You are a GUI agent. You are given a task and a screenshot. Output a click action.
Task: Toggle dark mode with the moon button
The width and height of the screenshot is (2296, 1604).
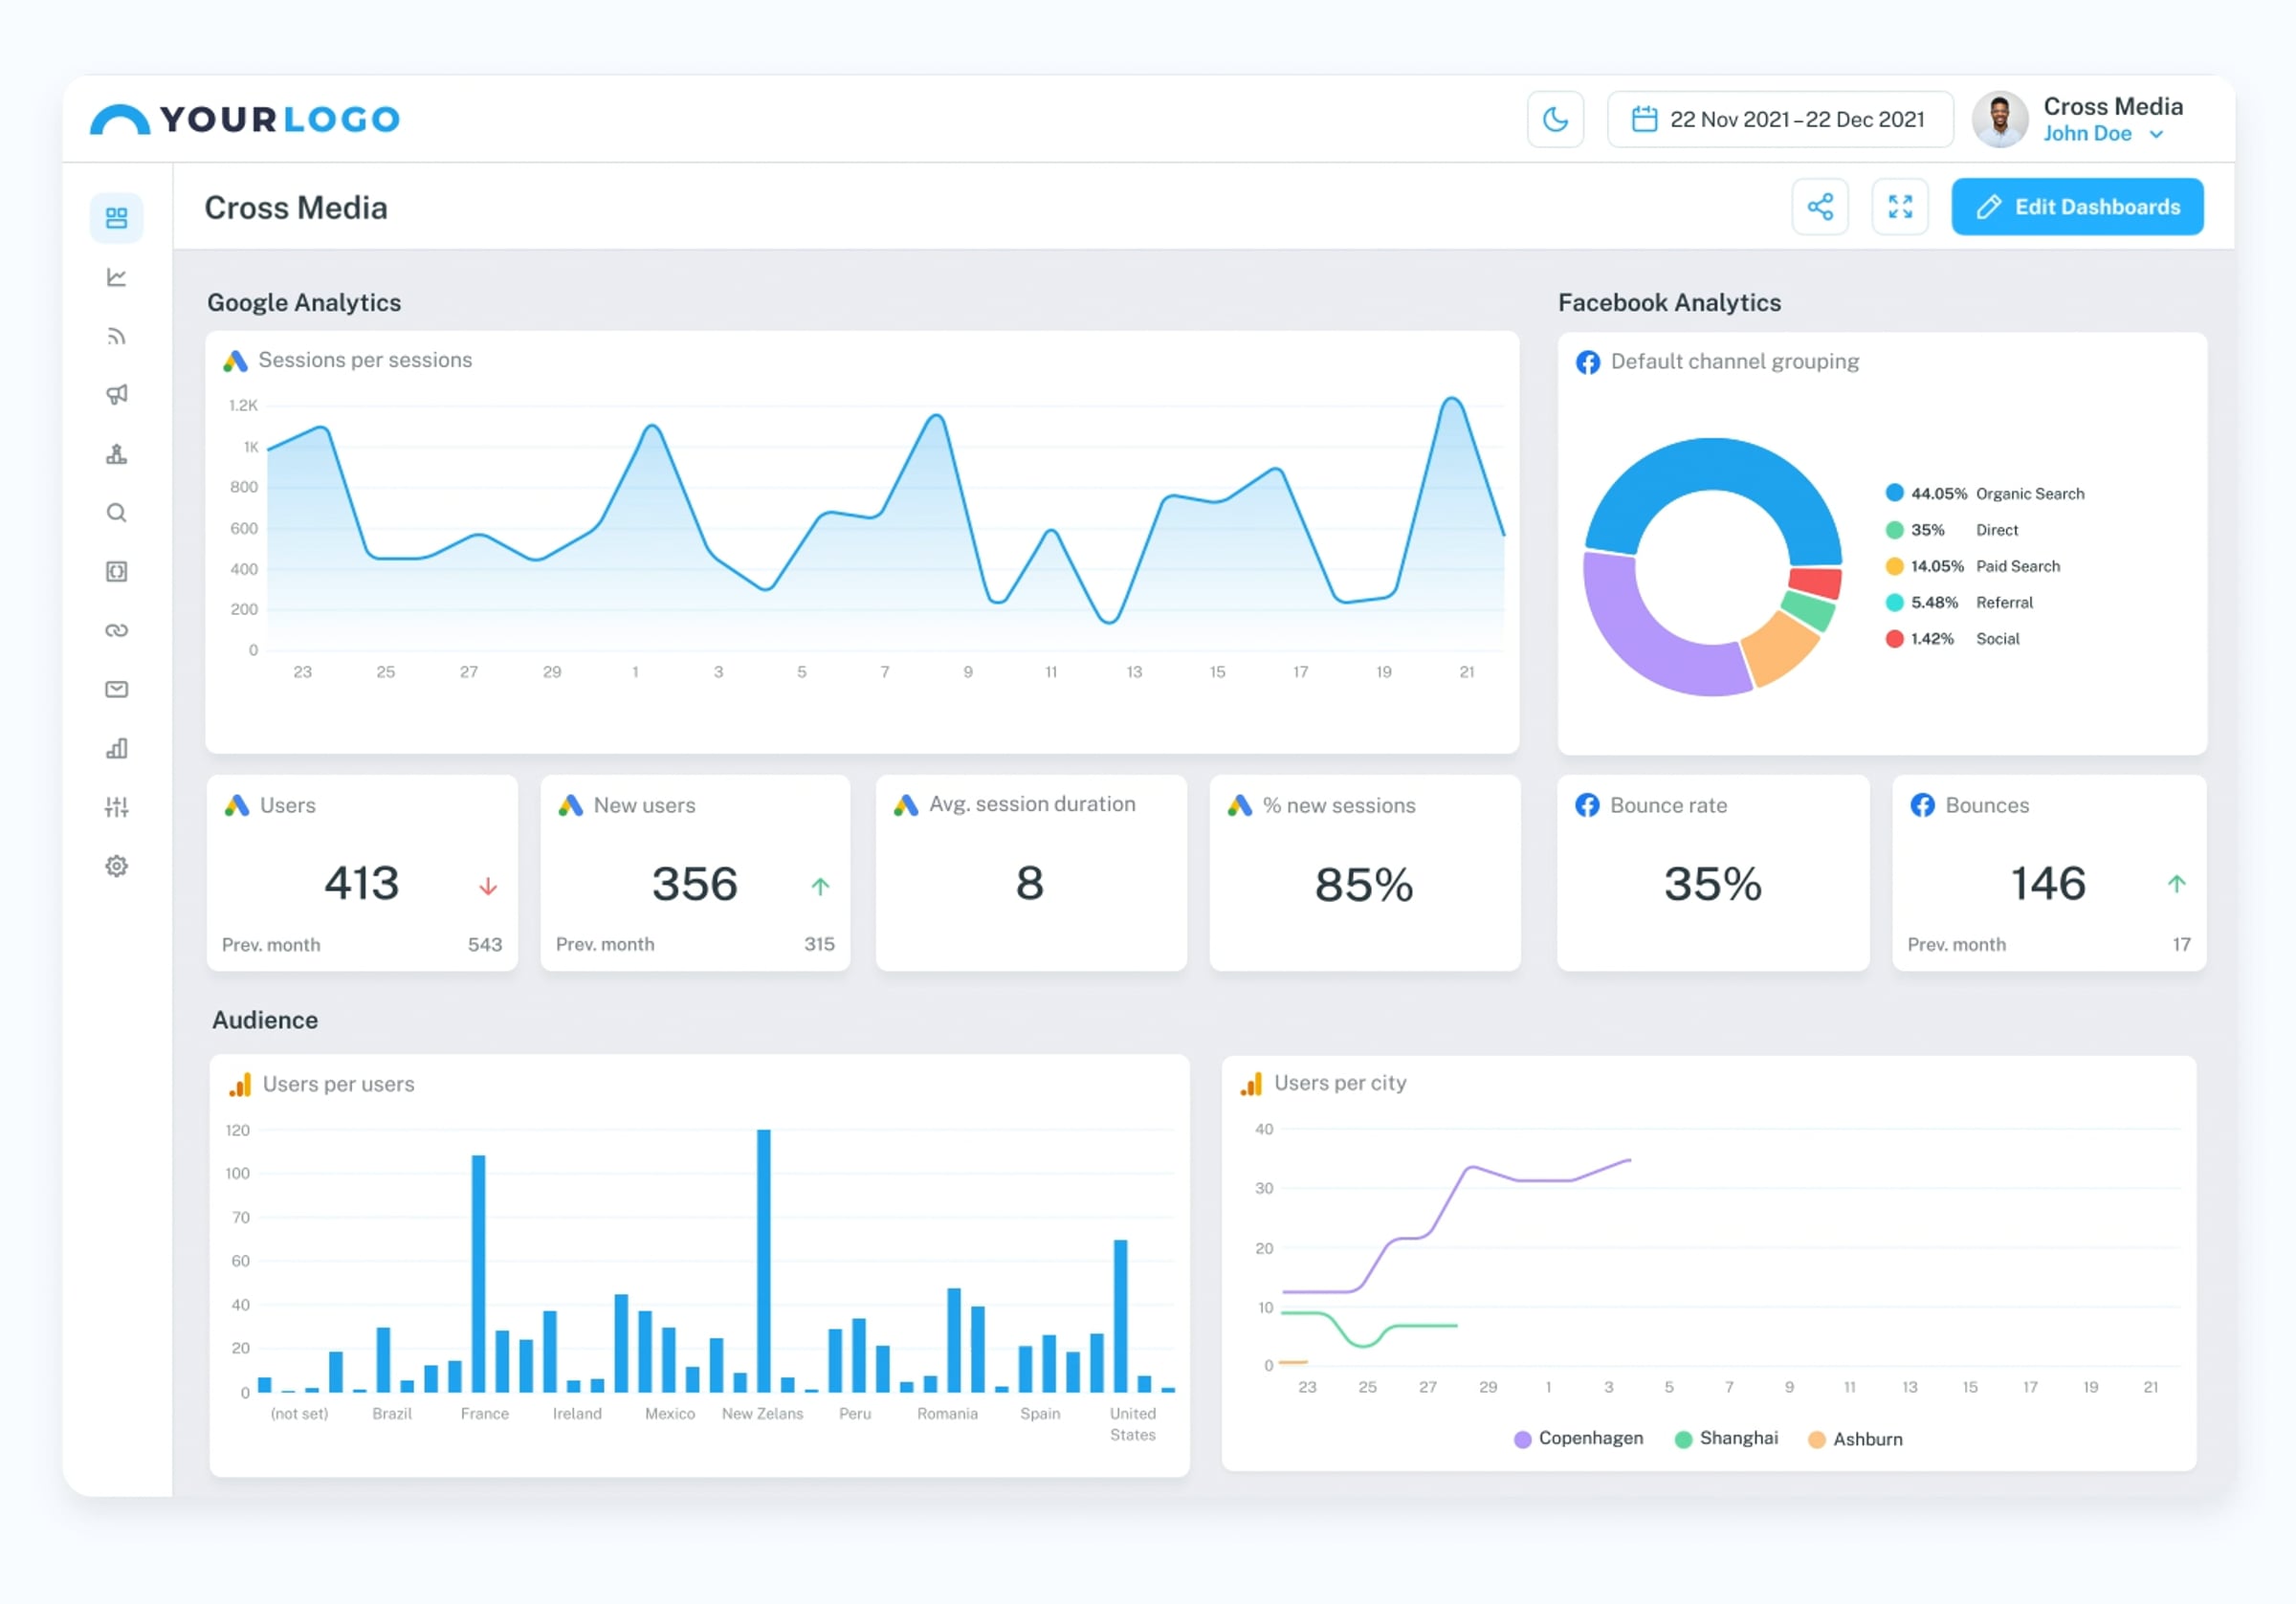click(x=1555, y=119)
